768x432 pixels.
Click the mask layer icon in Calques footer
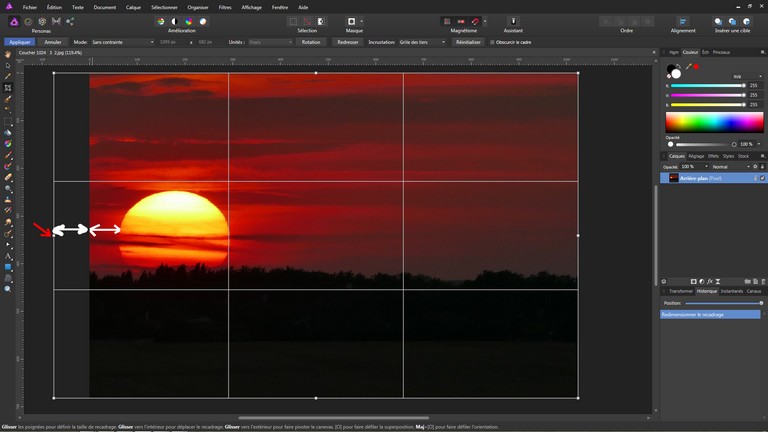694,282
